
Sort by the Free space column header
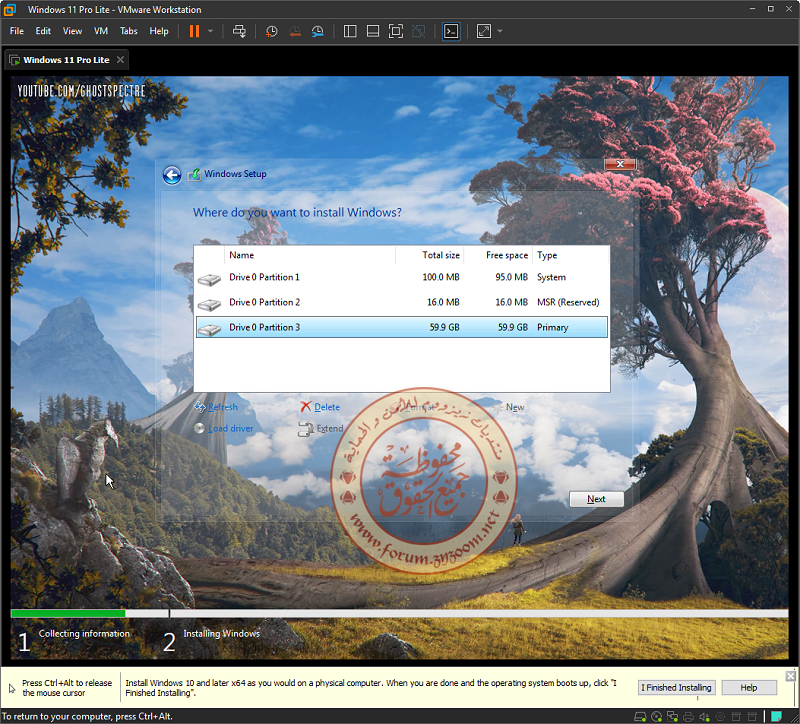pos(497,255)
